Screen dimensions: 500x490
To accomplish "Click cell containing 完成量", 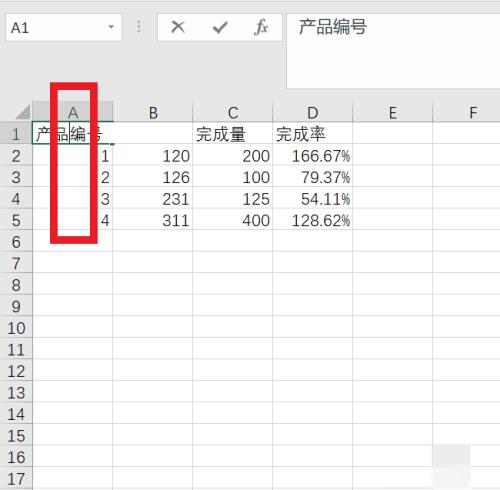I will (x=233, y=133).
